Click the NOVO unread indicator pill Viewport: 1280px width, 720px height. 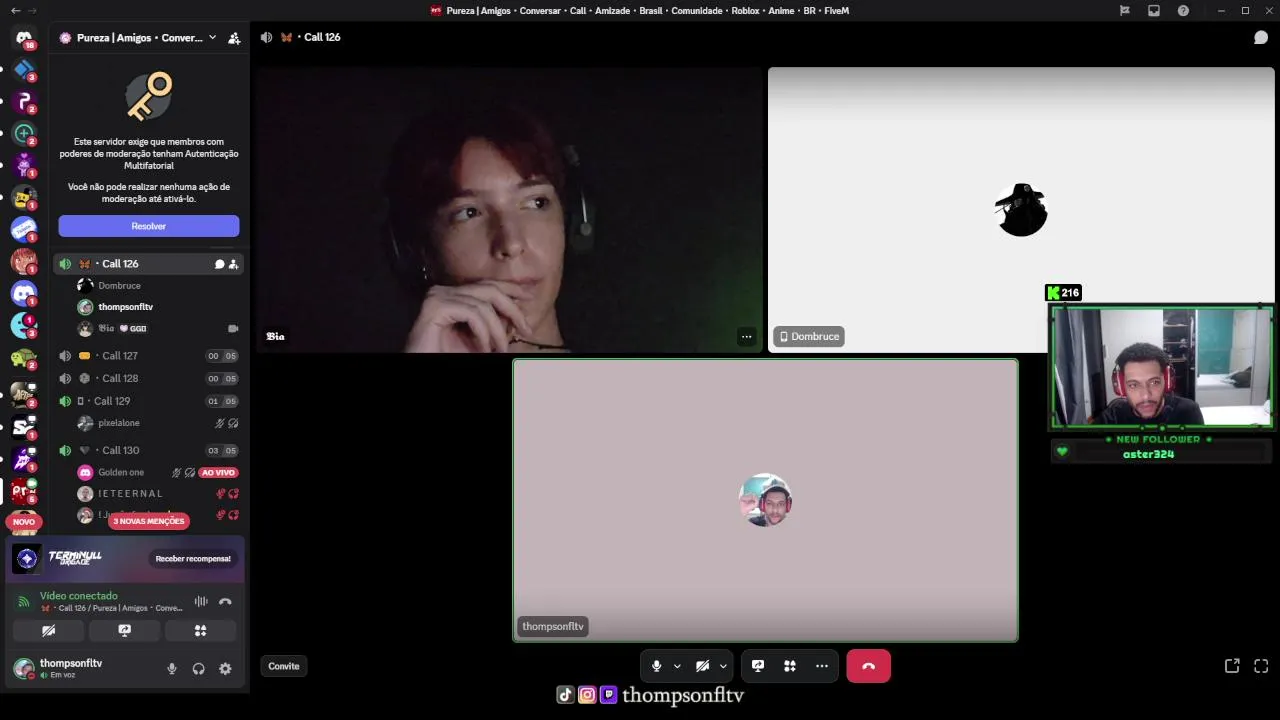[x=24, y=521]
